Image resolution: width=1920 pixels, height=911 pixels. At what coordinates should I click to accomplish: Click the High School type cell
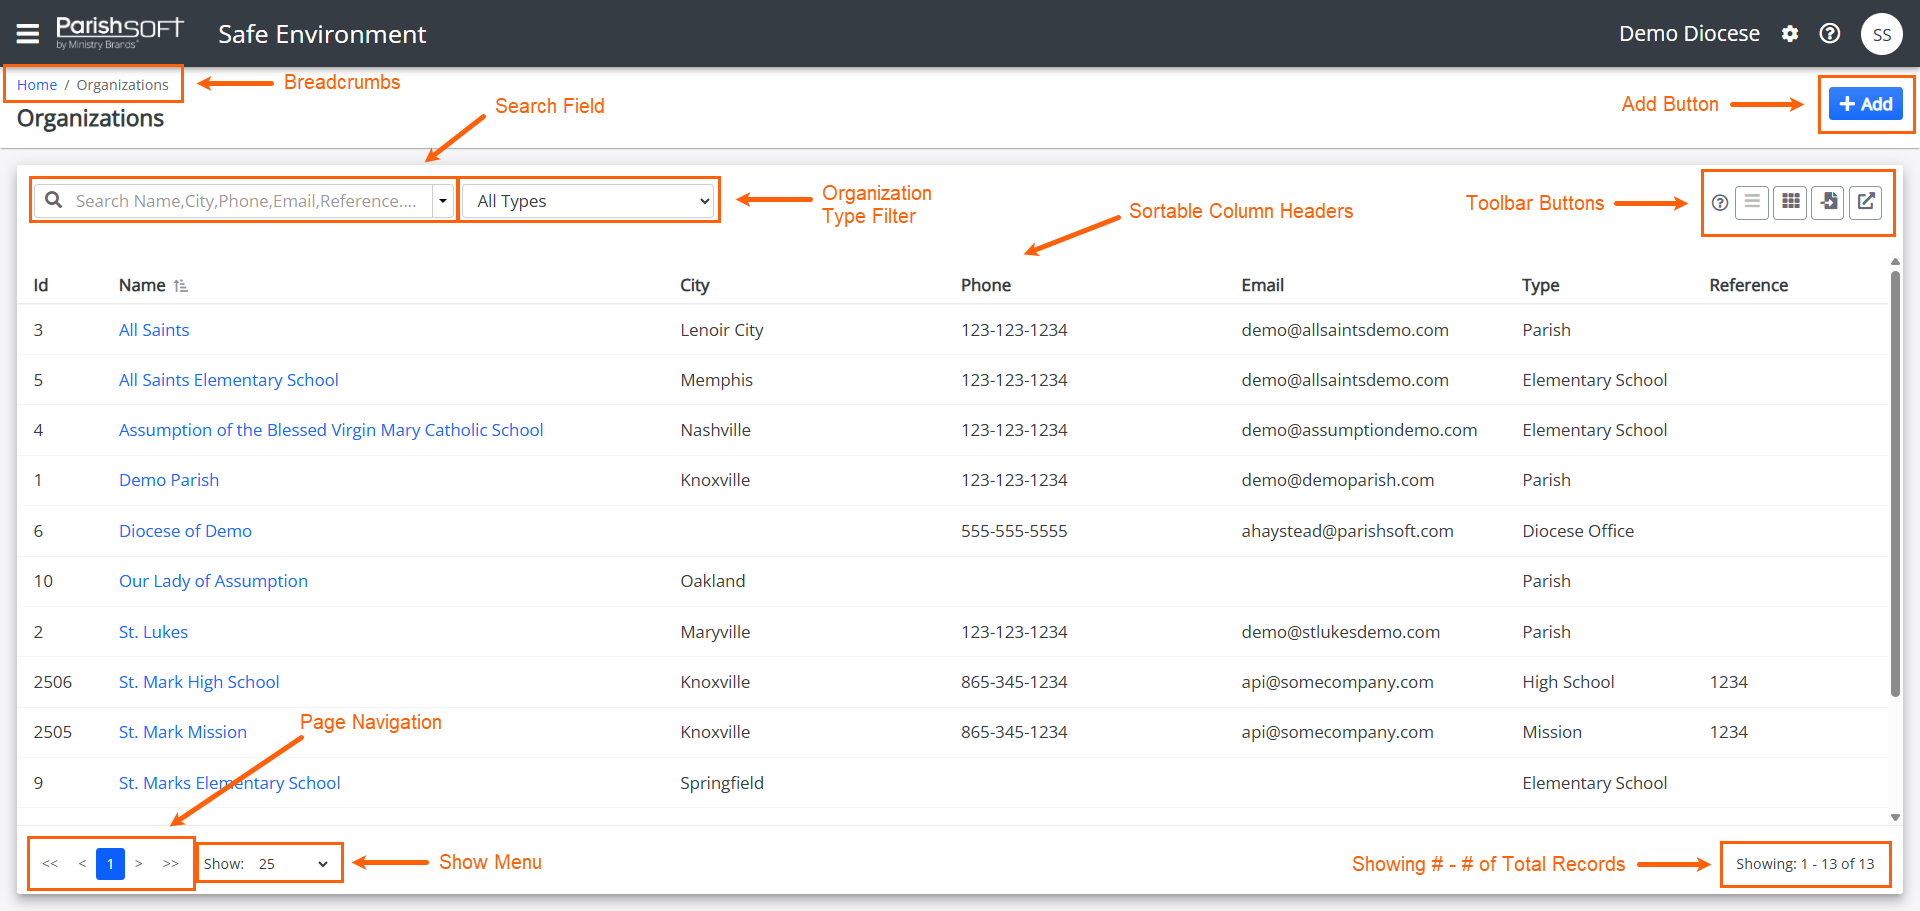pos(1568,682)
